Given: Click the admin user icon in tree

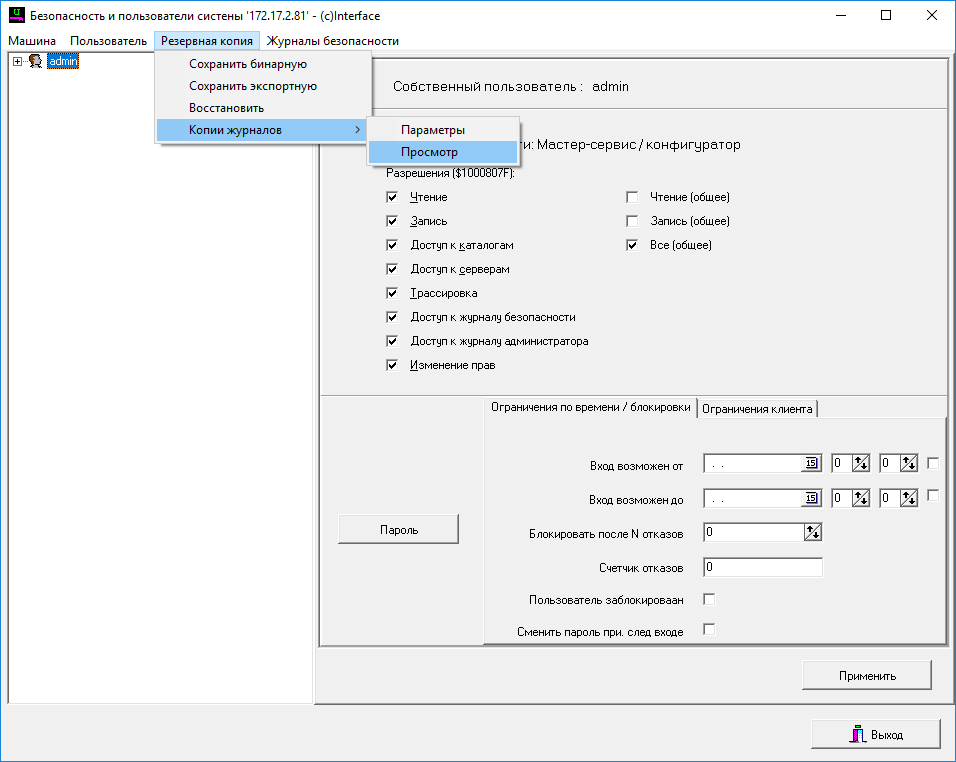Looking at the screenshot, I should 35,62.
